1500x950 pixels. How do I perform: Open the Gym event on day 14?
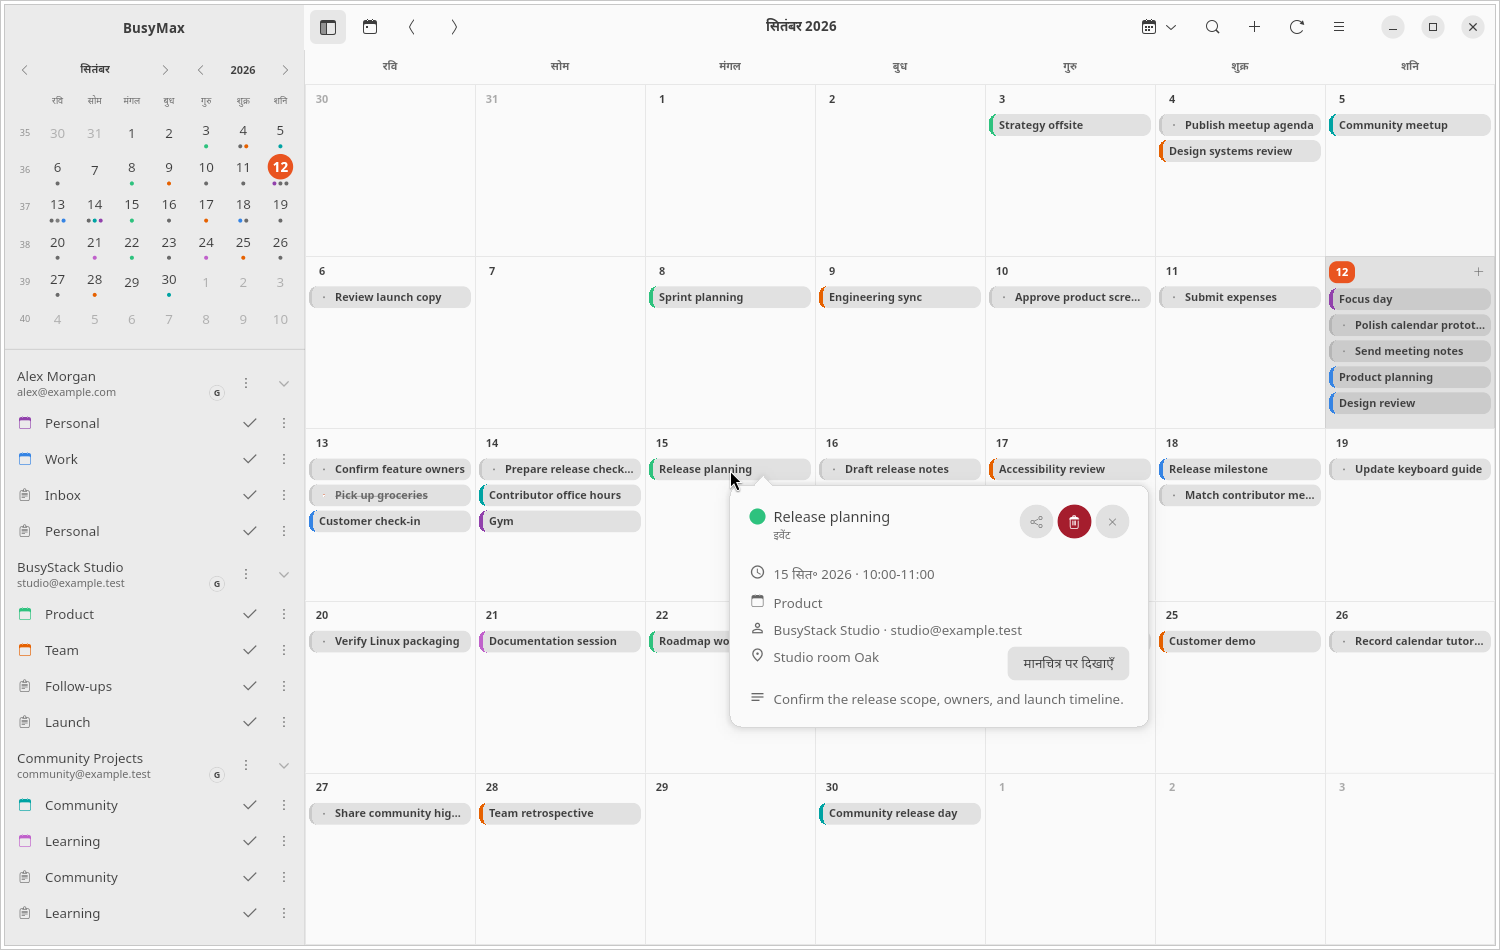point(560,521)
